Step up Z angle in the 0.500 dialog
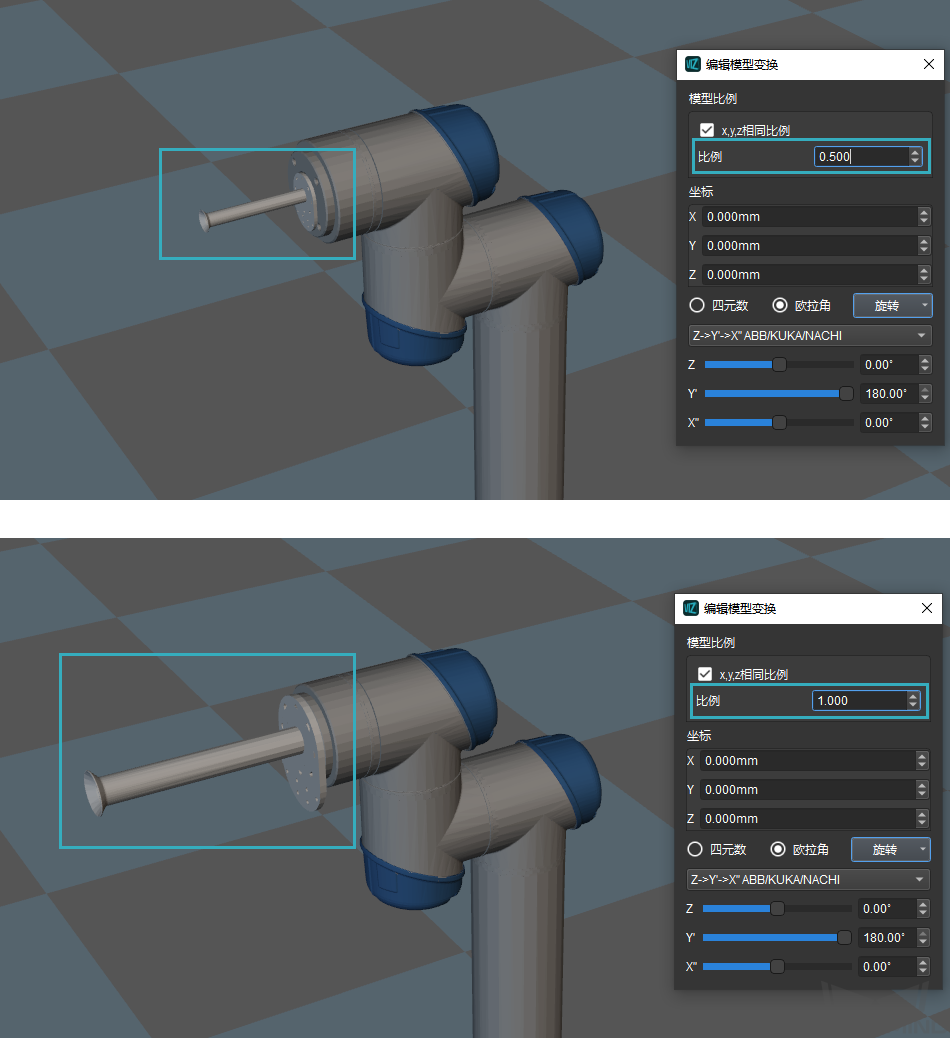Image resolution: width=950 pixels, height=1038 pixels. (x=925, y=360)
